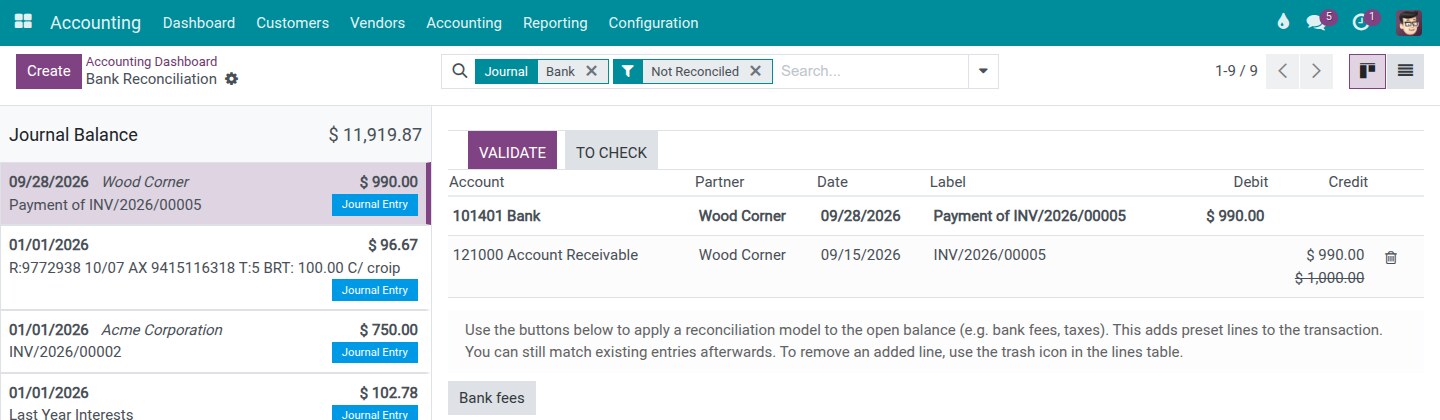Remove the Journal Bank filter facet

[x=591, y=71]
